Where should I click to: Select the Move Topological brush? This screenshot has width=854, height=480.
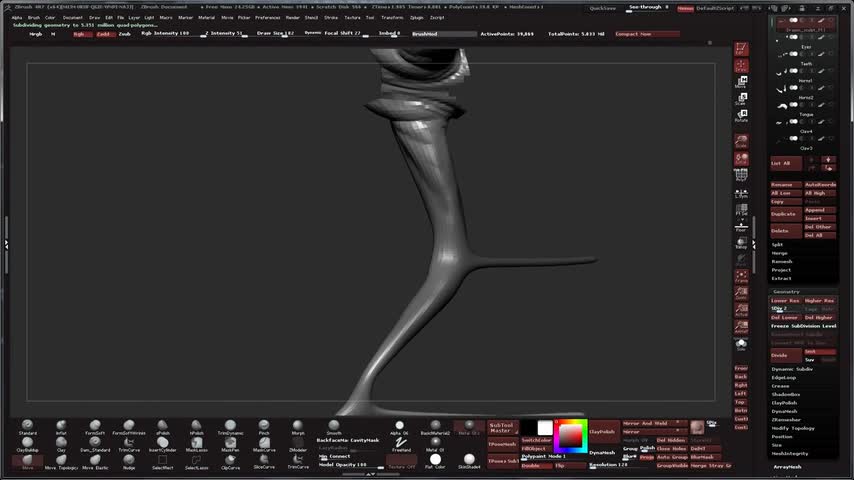tap(61, 462)
